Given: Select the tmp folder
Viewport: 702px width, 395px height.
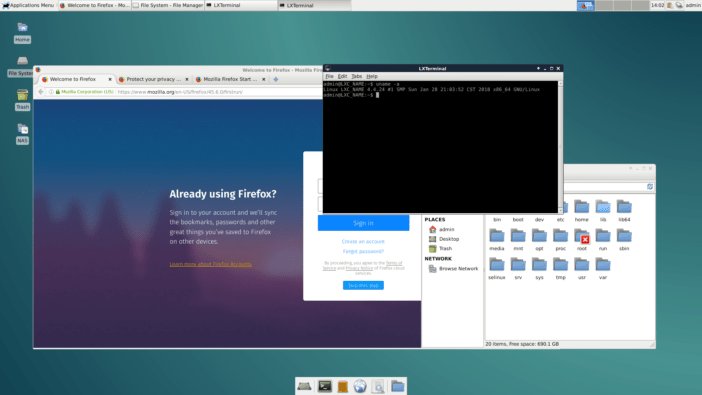Looking at the screenshot, I should (561, 269).
